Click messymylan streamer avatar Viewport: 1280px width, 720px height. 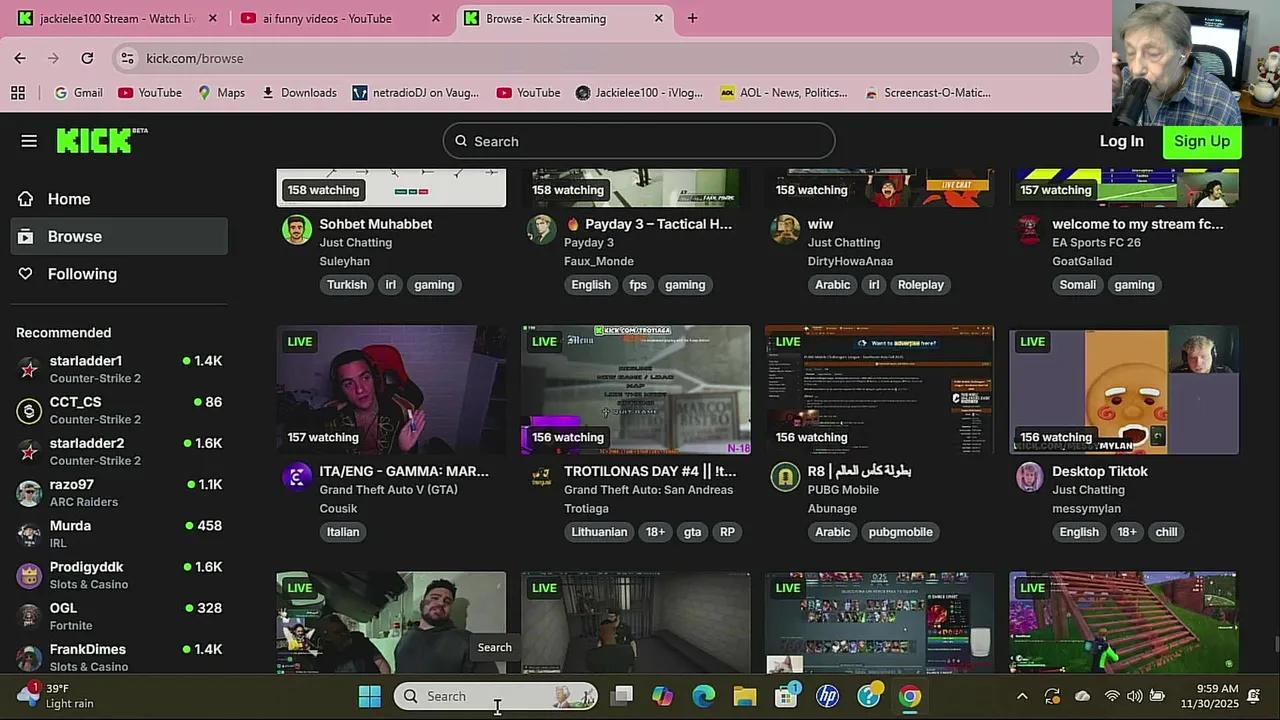point(1029,477)
